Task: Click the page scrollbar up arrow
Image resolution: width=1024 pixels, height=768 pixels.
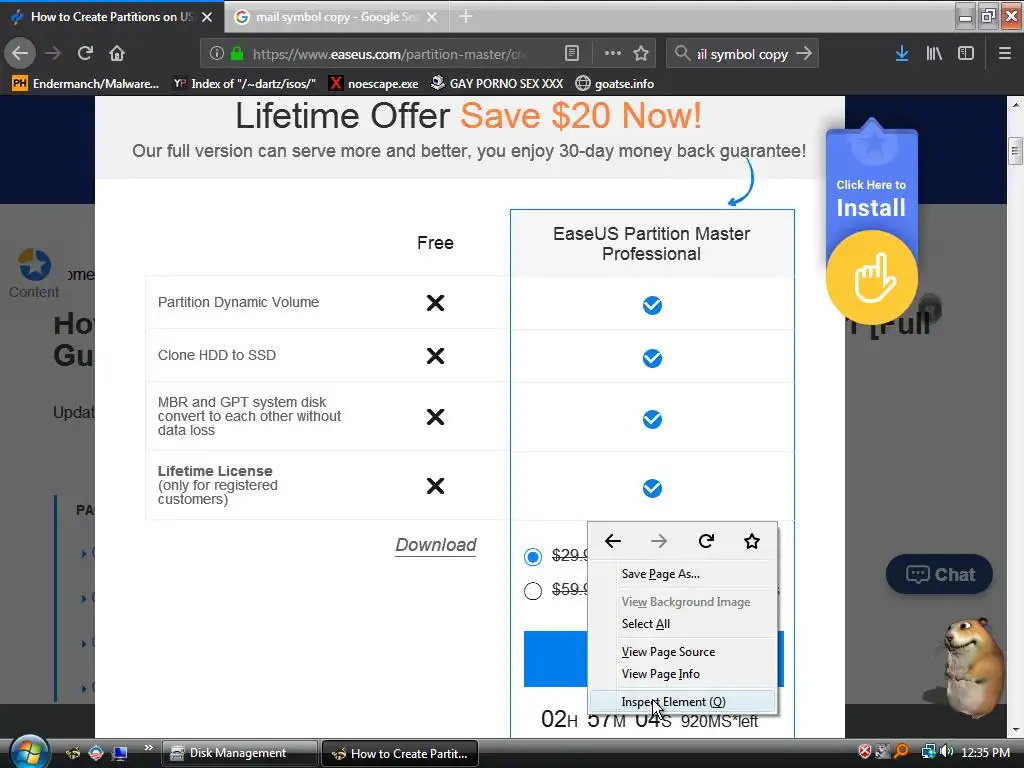Action: pos(1016,104)
